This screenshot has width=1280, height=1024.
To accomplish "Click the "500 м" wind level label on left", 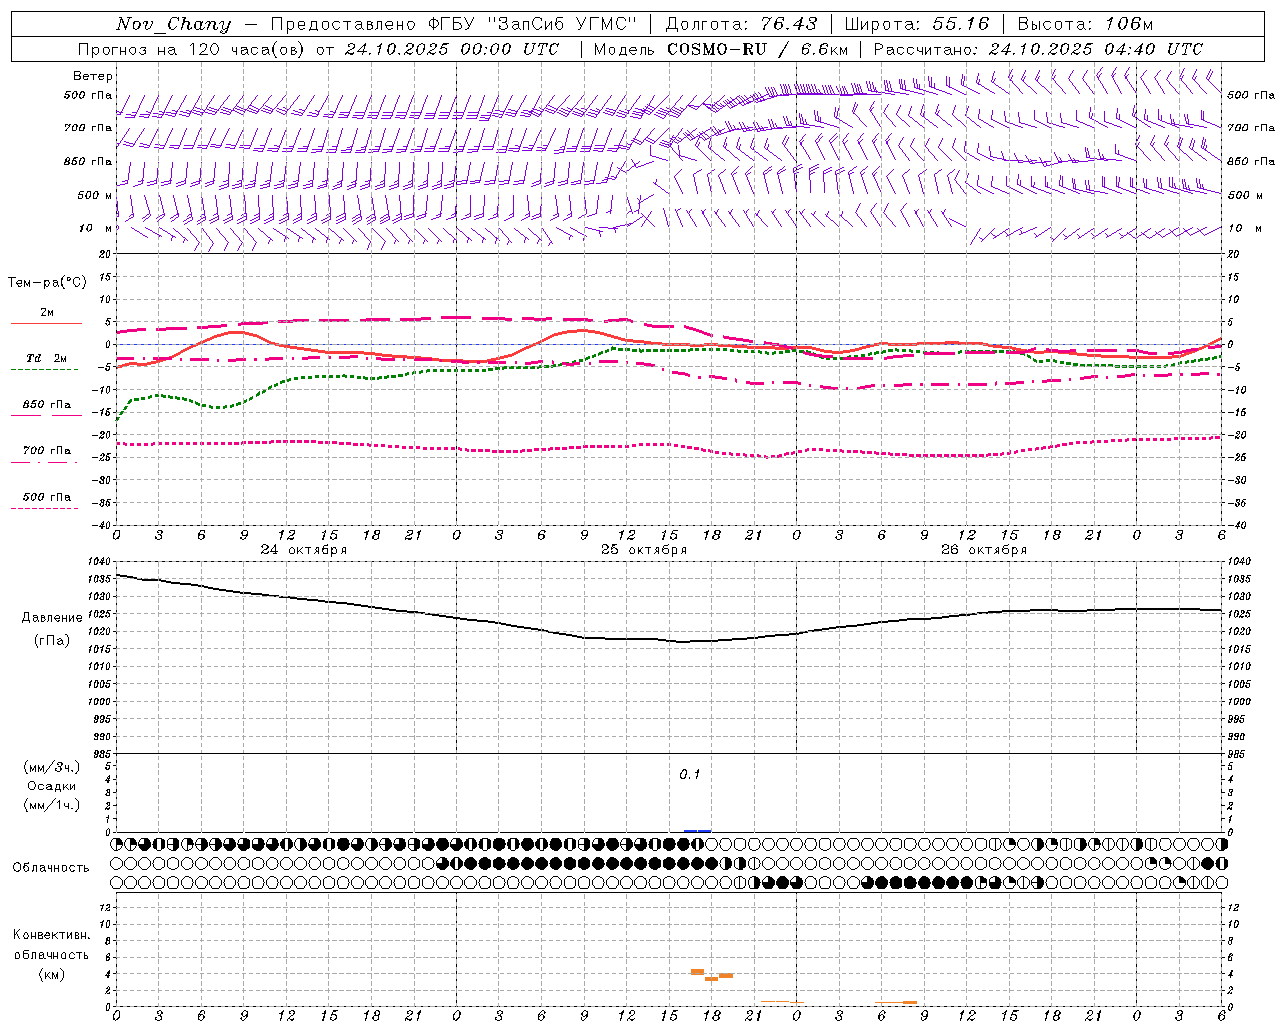I will pyautogui.click(x=95, y=196).
